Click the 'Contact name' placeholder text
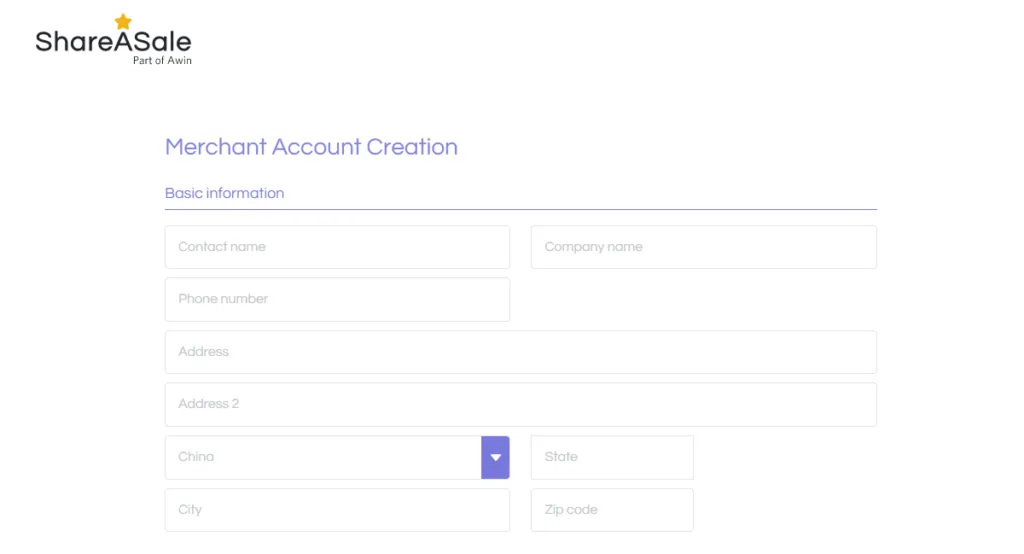Viewport: 1024px width, 554px height. point(222,247)
